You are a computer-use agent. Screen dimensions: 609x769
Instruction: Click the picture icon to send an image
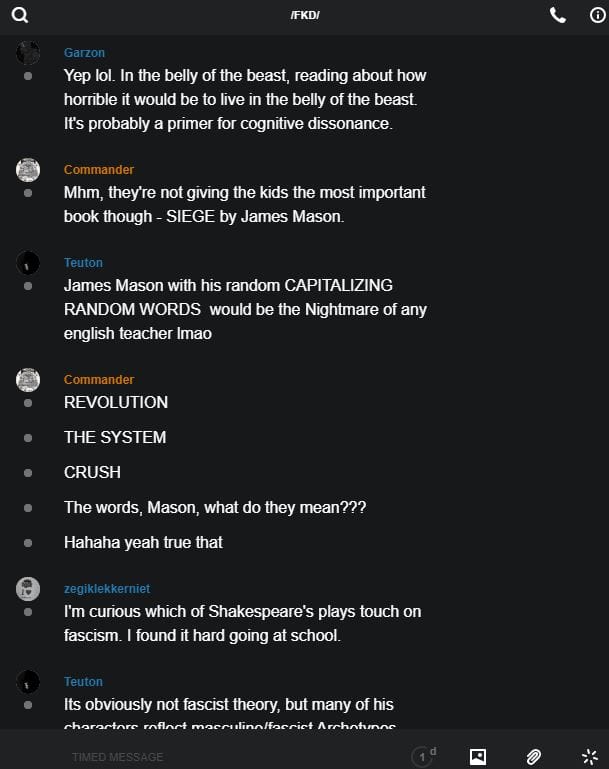click(x=478, y=757)
